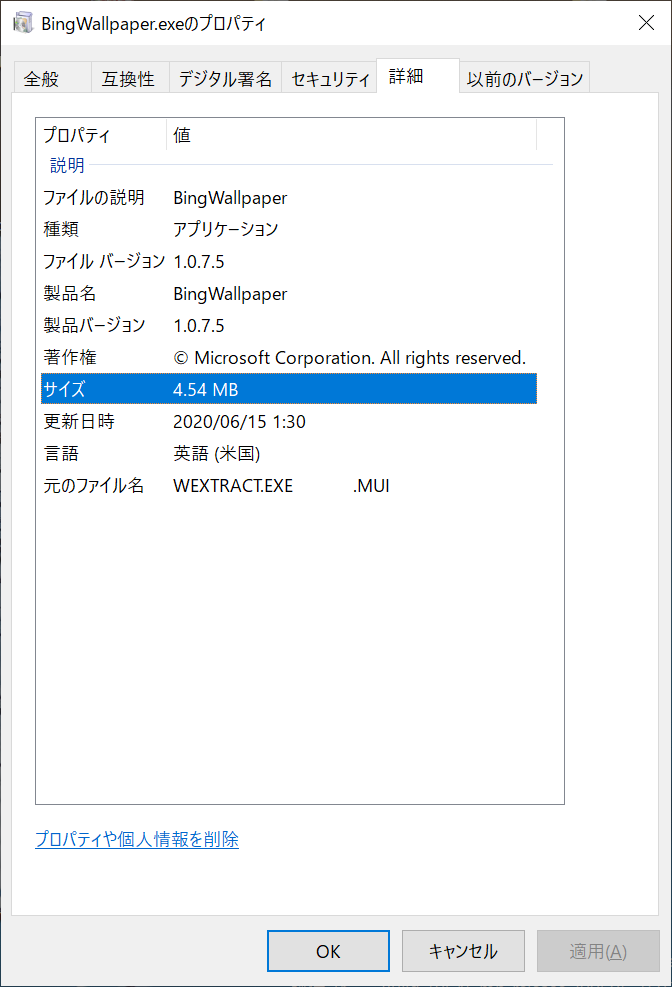Image resolution: width=672 pixels, height=987 pixels.
Task: Open the 互換性 tab
Action: (130, 78)
